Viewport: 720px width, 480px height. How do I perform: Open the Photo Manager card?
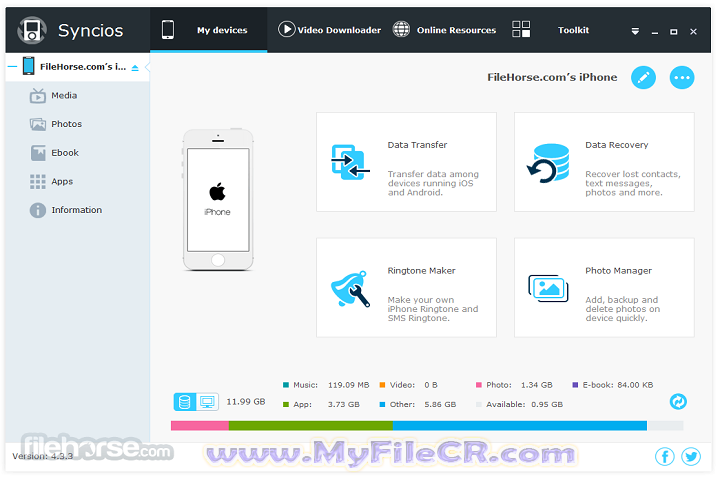pyautogui.click(x=604, y=288)
